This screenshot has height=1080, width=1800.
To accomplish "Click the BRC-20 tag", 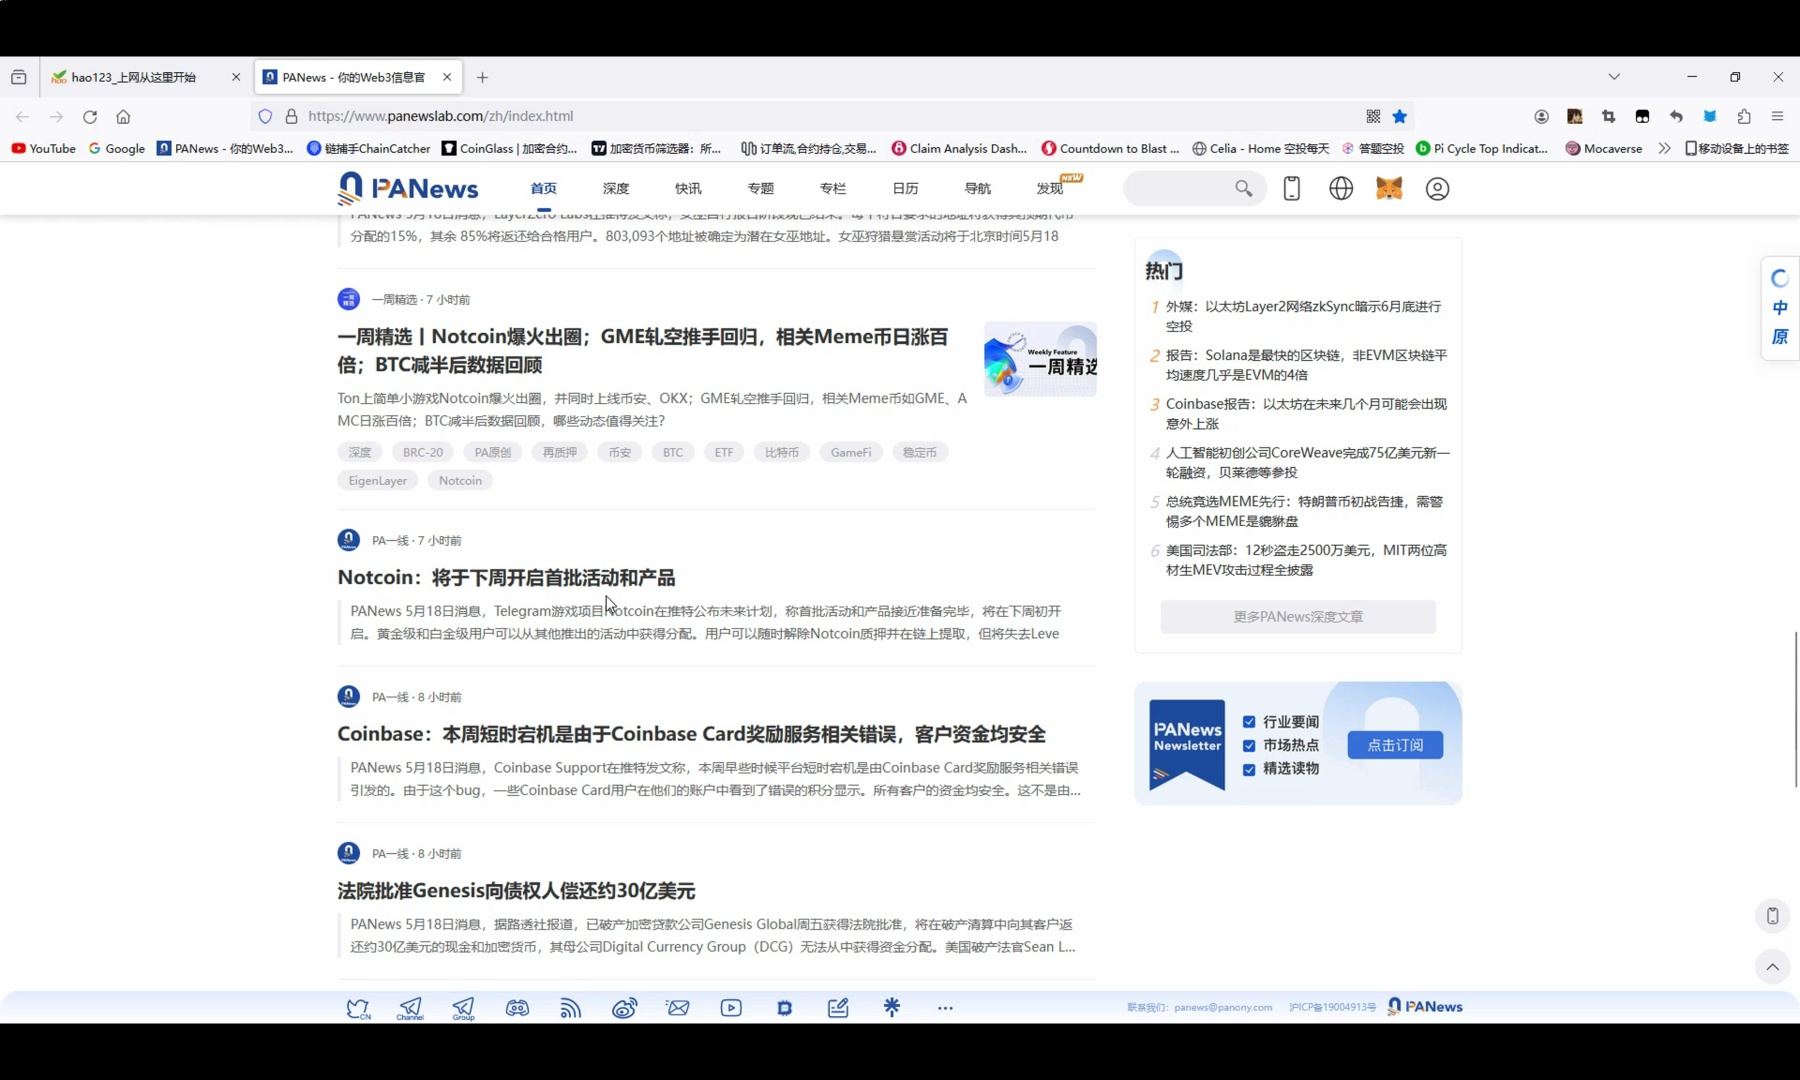I will pyautogui.click(x=423, y=452).
